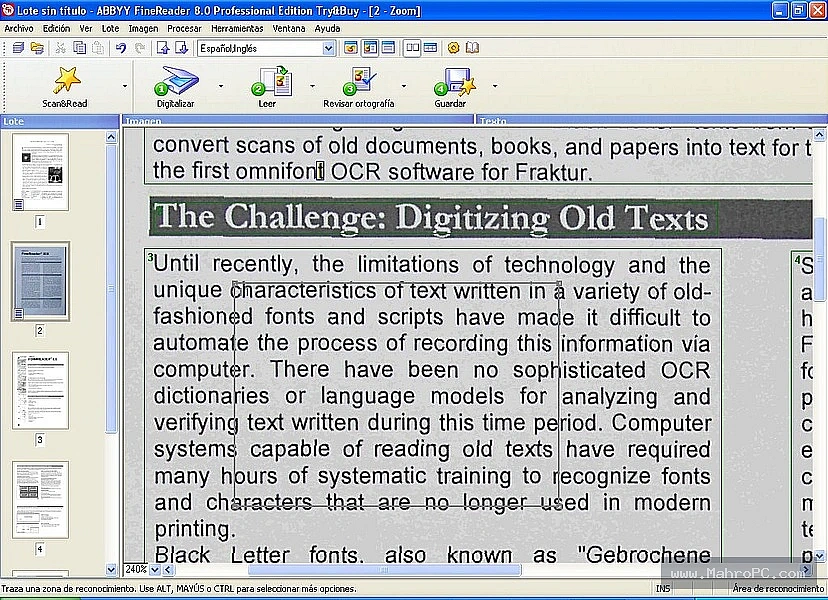The image size is (828, 600).
Task: Open the Imagen menu
Action: [143, 29]
